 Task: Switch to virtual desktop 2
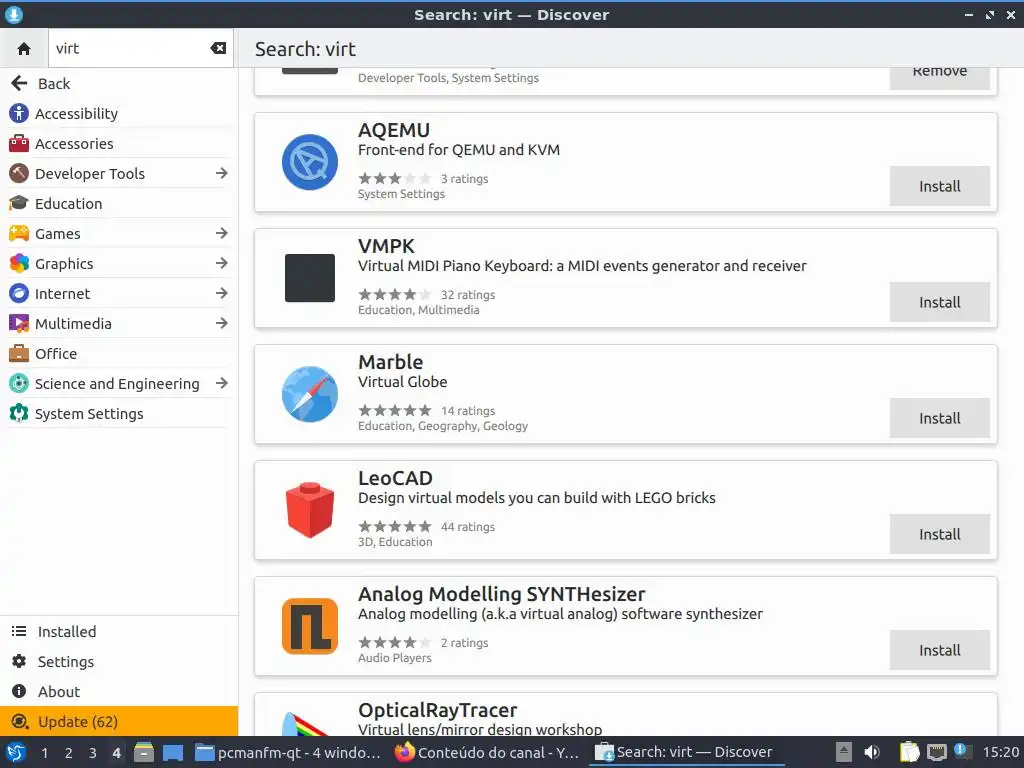[69, 753]
